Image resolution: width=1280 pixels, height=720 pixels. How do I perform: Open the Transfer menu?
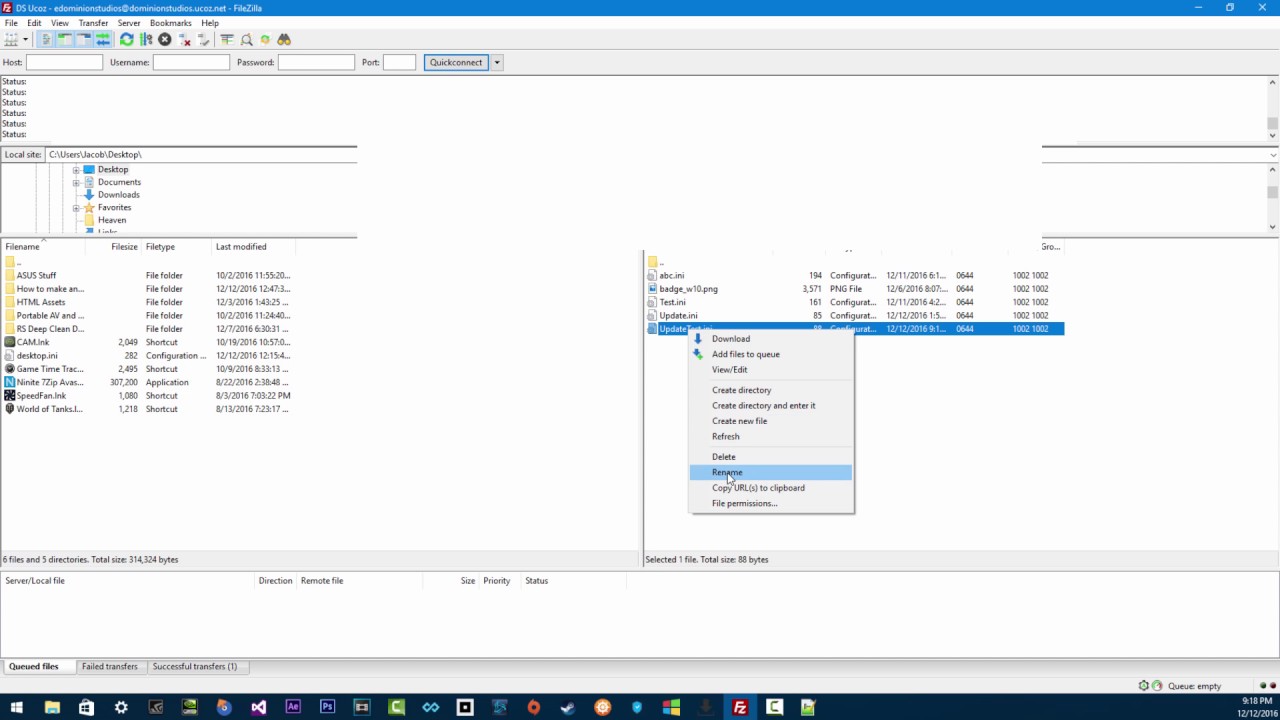point(93,23)
